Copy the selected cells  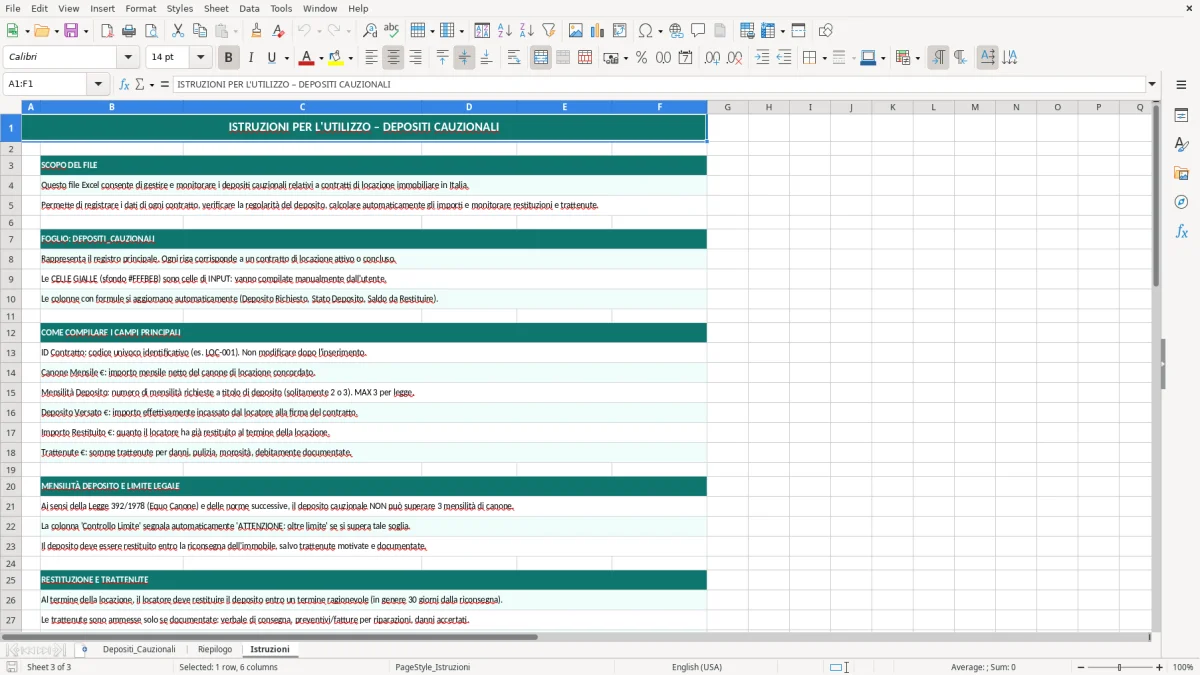click(x=200, y=31)
